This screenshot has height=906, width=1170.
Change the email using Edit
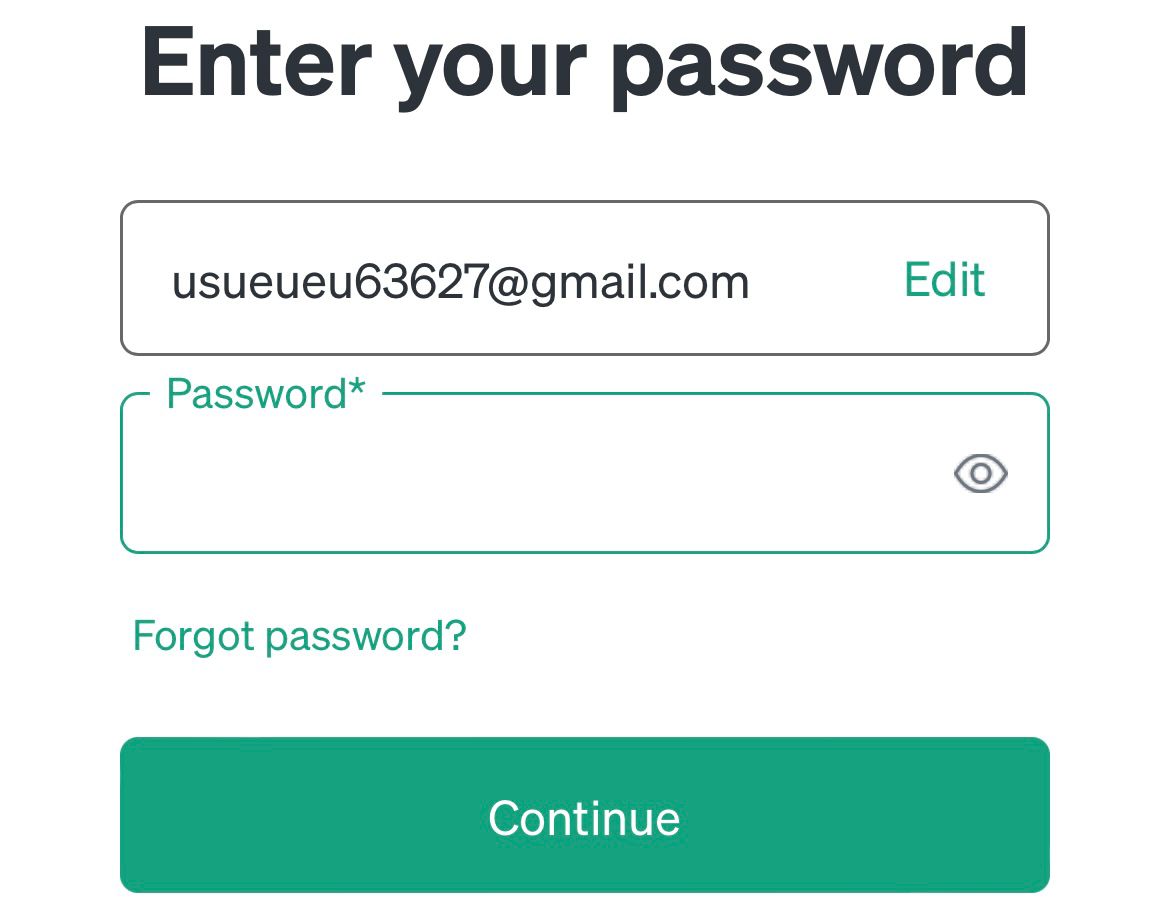(x=944, y=280)
